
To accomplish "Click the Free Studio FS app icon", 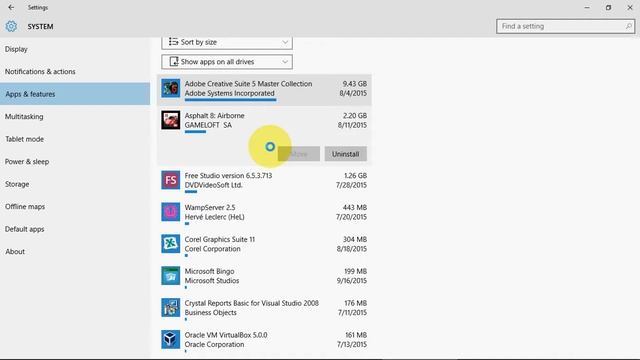I will click(x=170, y=180).
